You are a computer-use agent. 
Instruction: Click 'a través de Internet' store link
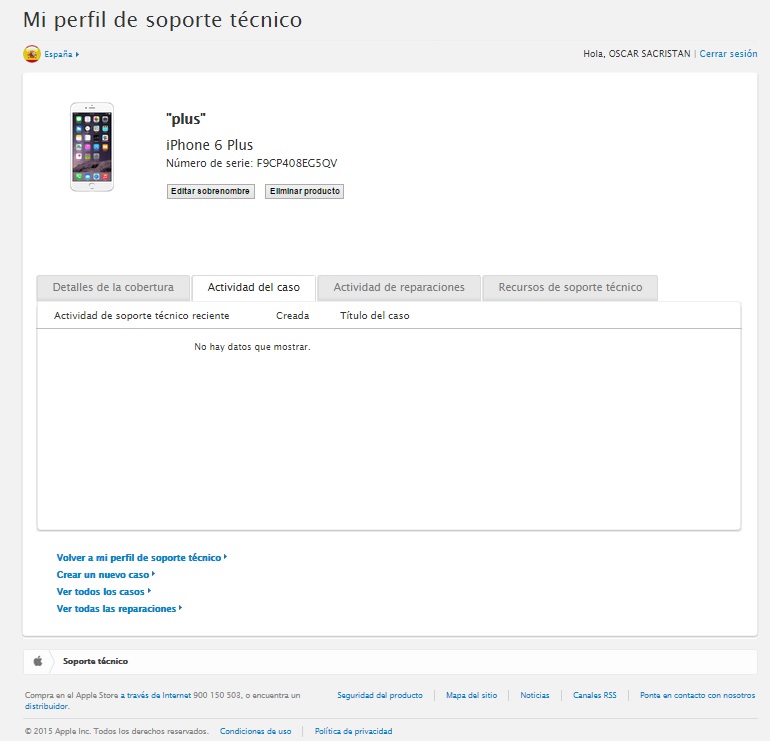[156, 695]
